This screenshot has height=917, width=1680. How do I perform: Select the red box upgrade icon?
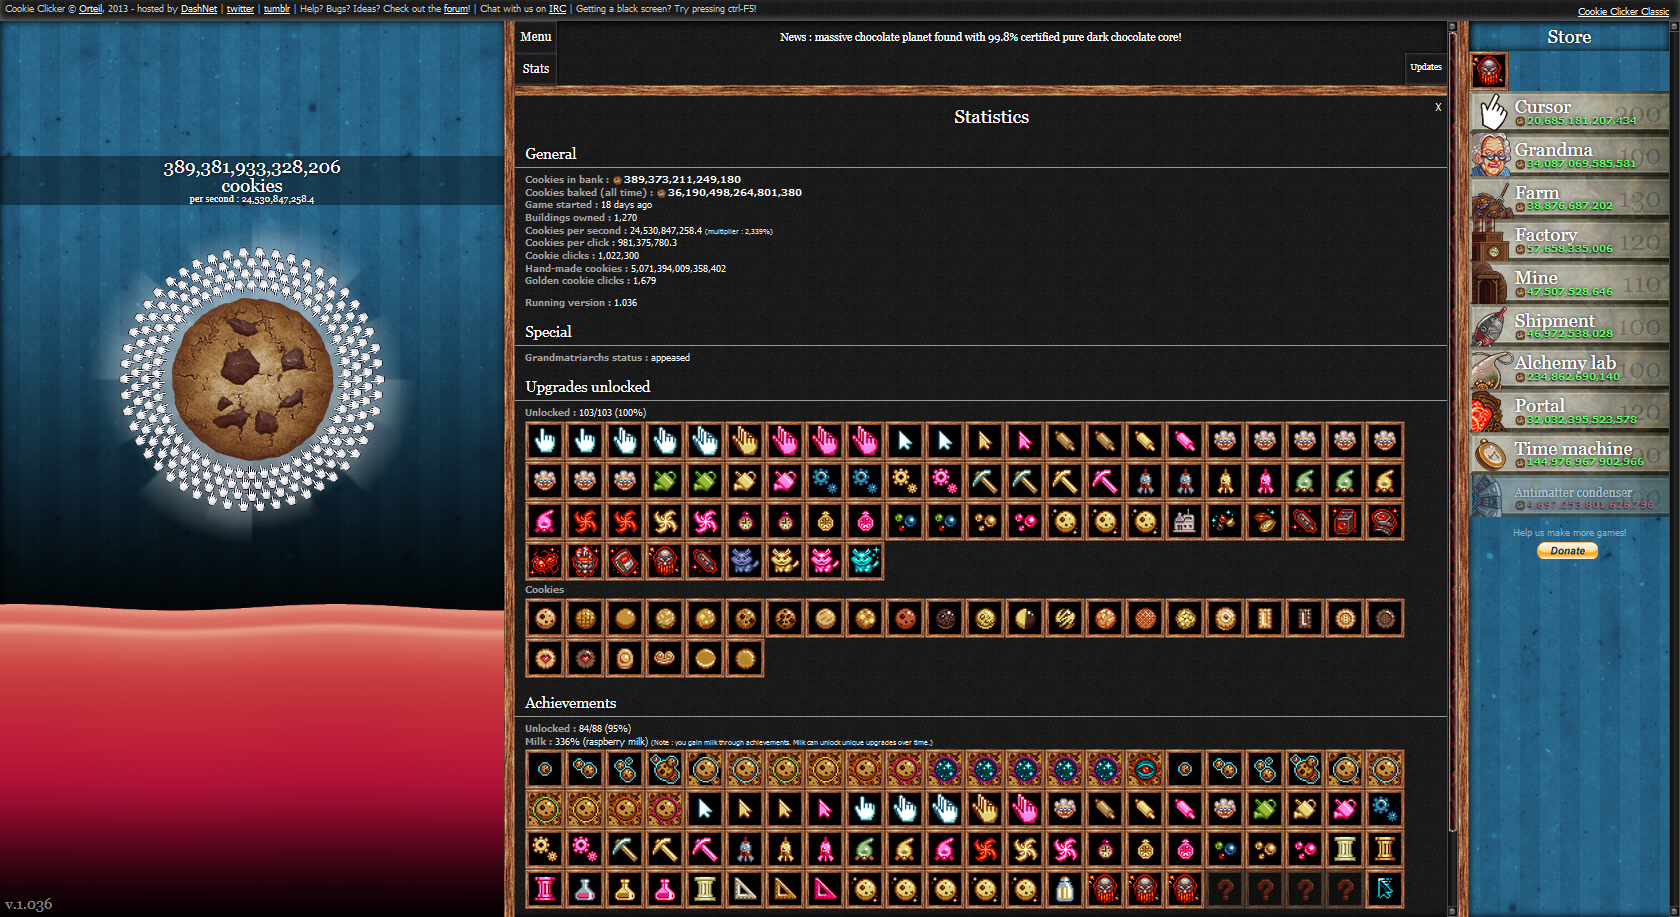(1344, 521)
